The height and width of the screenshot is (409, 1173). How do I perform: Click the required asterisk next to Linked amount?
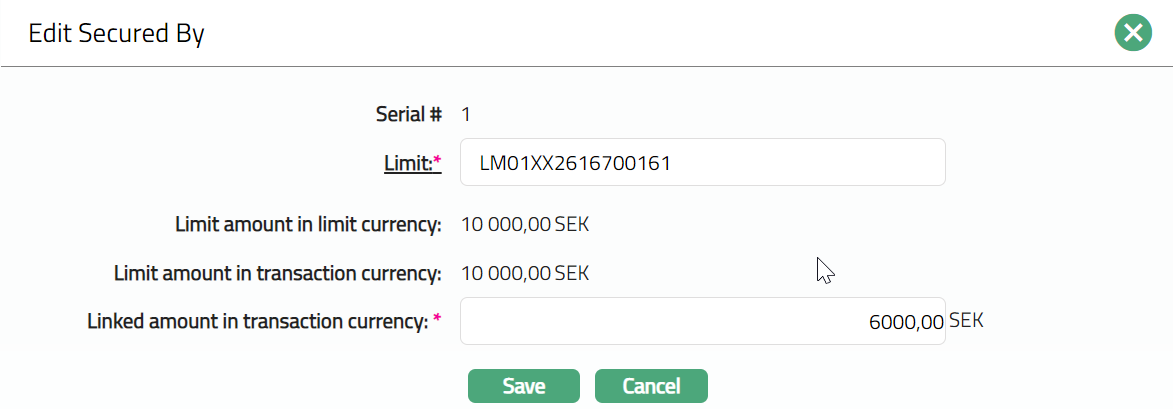tap(437, 320)
